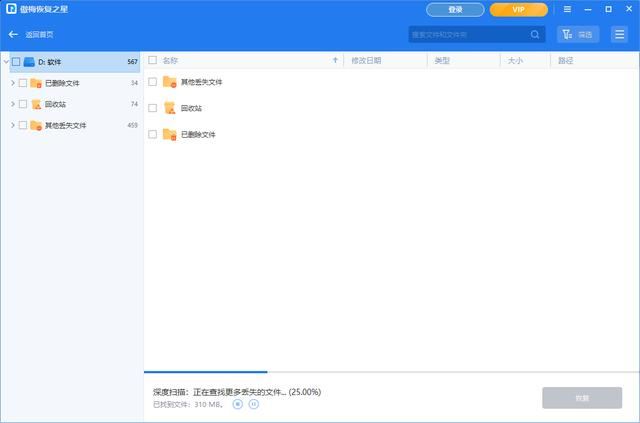This screenshot has width=640, height=423.
Task: Tick the 已删除文件 row checkbox in list
Action: pos(153,134)
